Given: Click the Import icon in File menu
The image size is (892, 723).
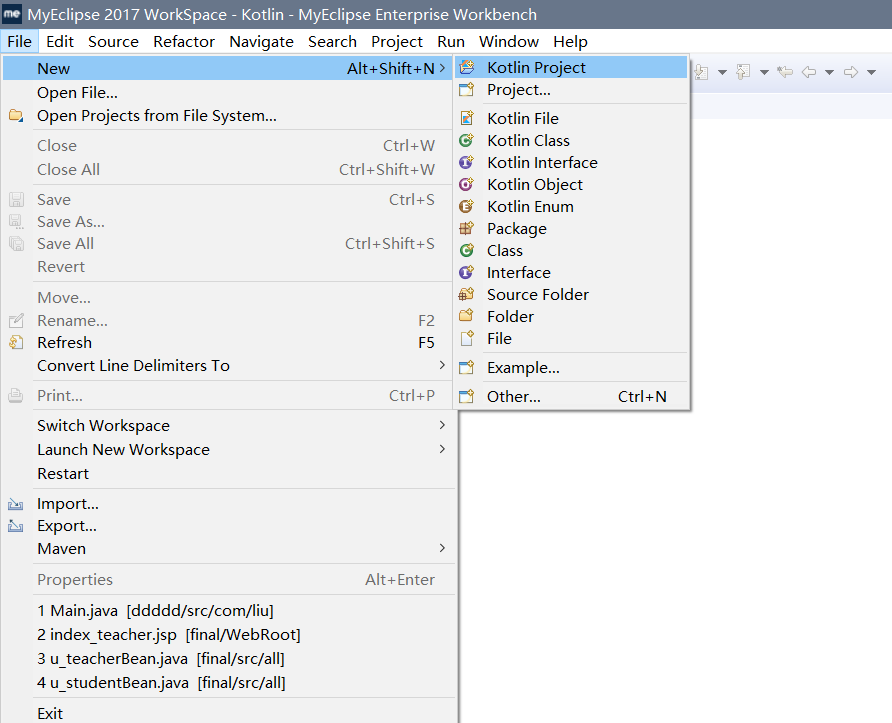Looking at the screenshot, I should point(16,504).
